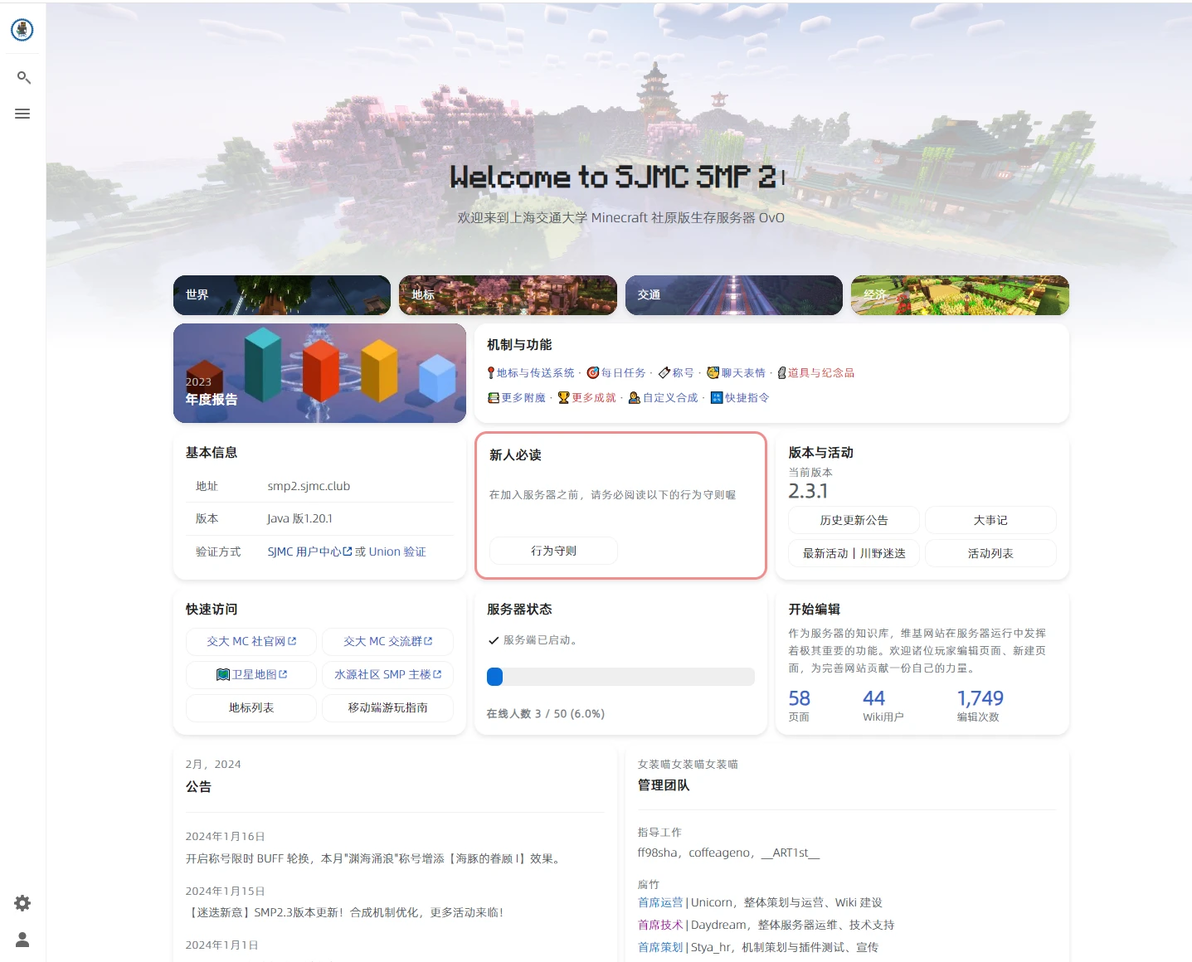Image resolution: width=1192 pixels, height=962 pixels.
Task: Click the map pin icon before 地标与传送系统
Action: pos(491,373)
